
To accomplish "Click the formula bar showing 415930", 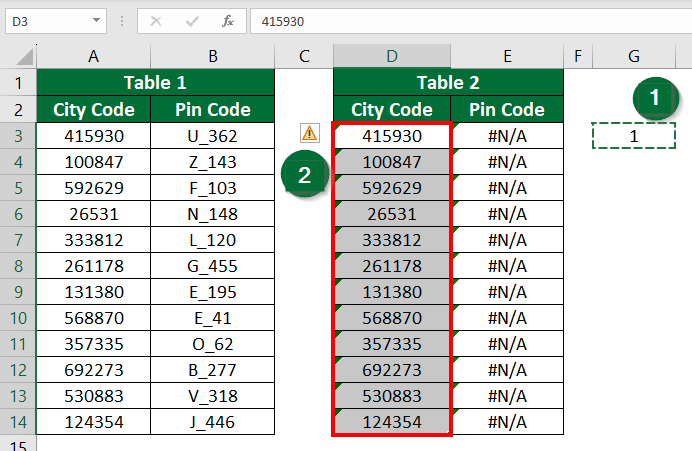I will click(x=471, y=21).
